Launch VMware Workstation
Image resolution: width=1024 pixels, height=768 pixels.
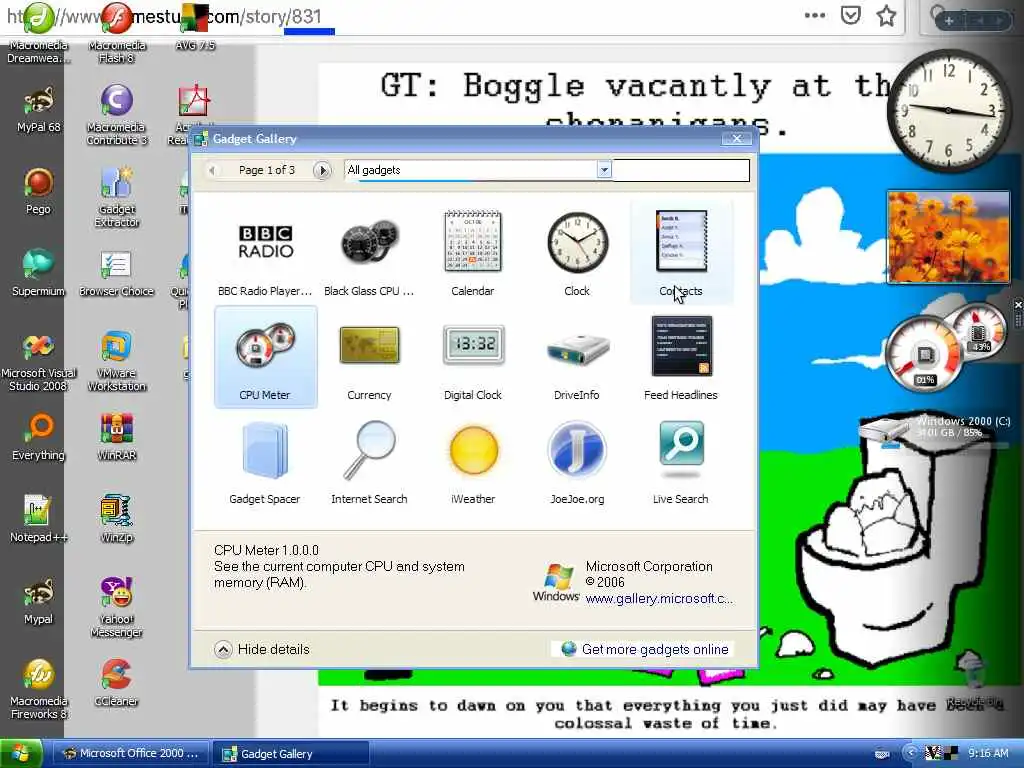[x=117, y=362]
